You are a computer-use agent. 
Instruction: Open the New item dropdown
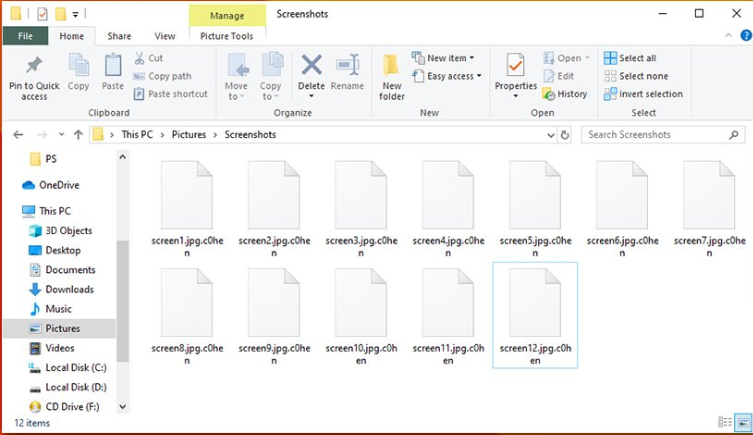[443, 58]
